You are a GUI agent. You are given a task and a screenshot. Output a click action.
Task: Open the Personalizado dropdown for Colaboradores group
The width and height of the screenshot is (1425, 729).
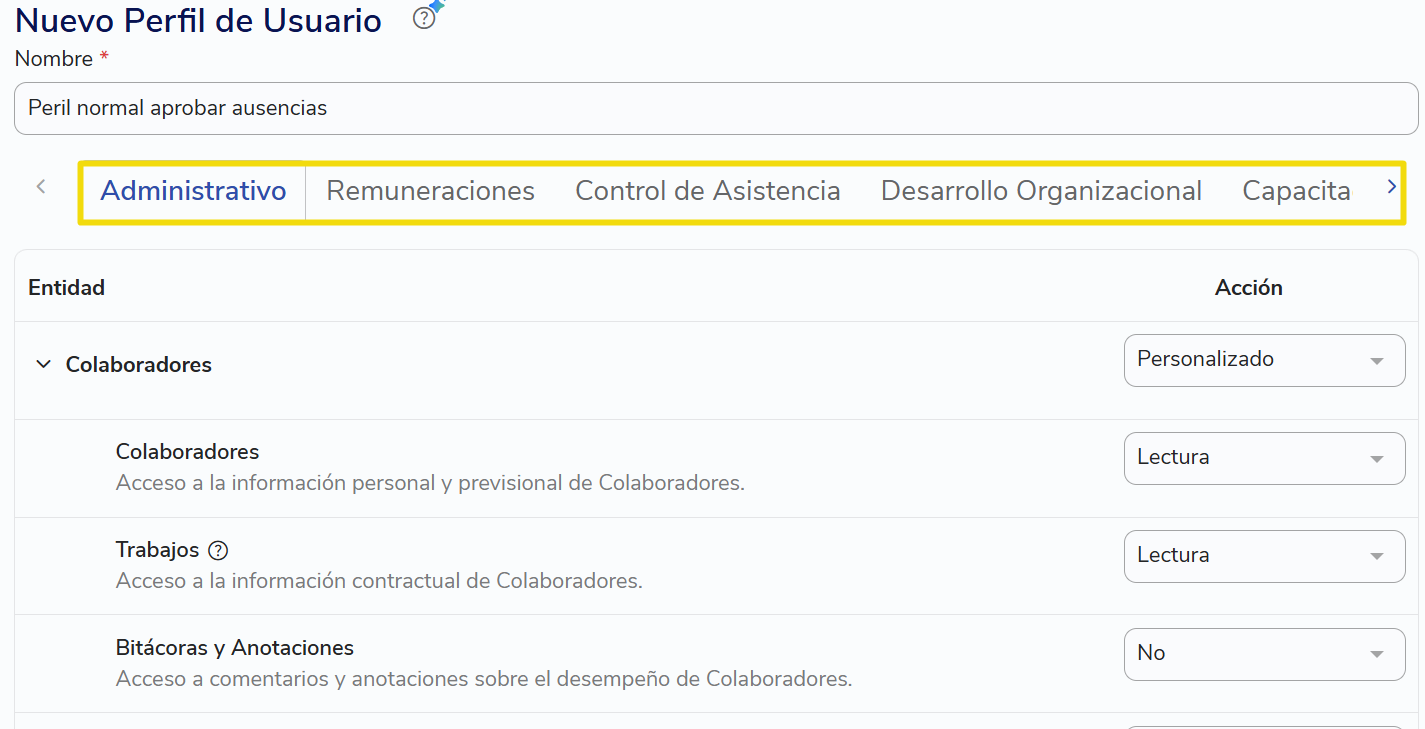(x=1264, y=360)
